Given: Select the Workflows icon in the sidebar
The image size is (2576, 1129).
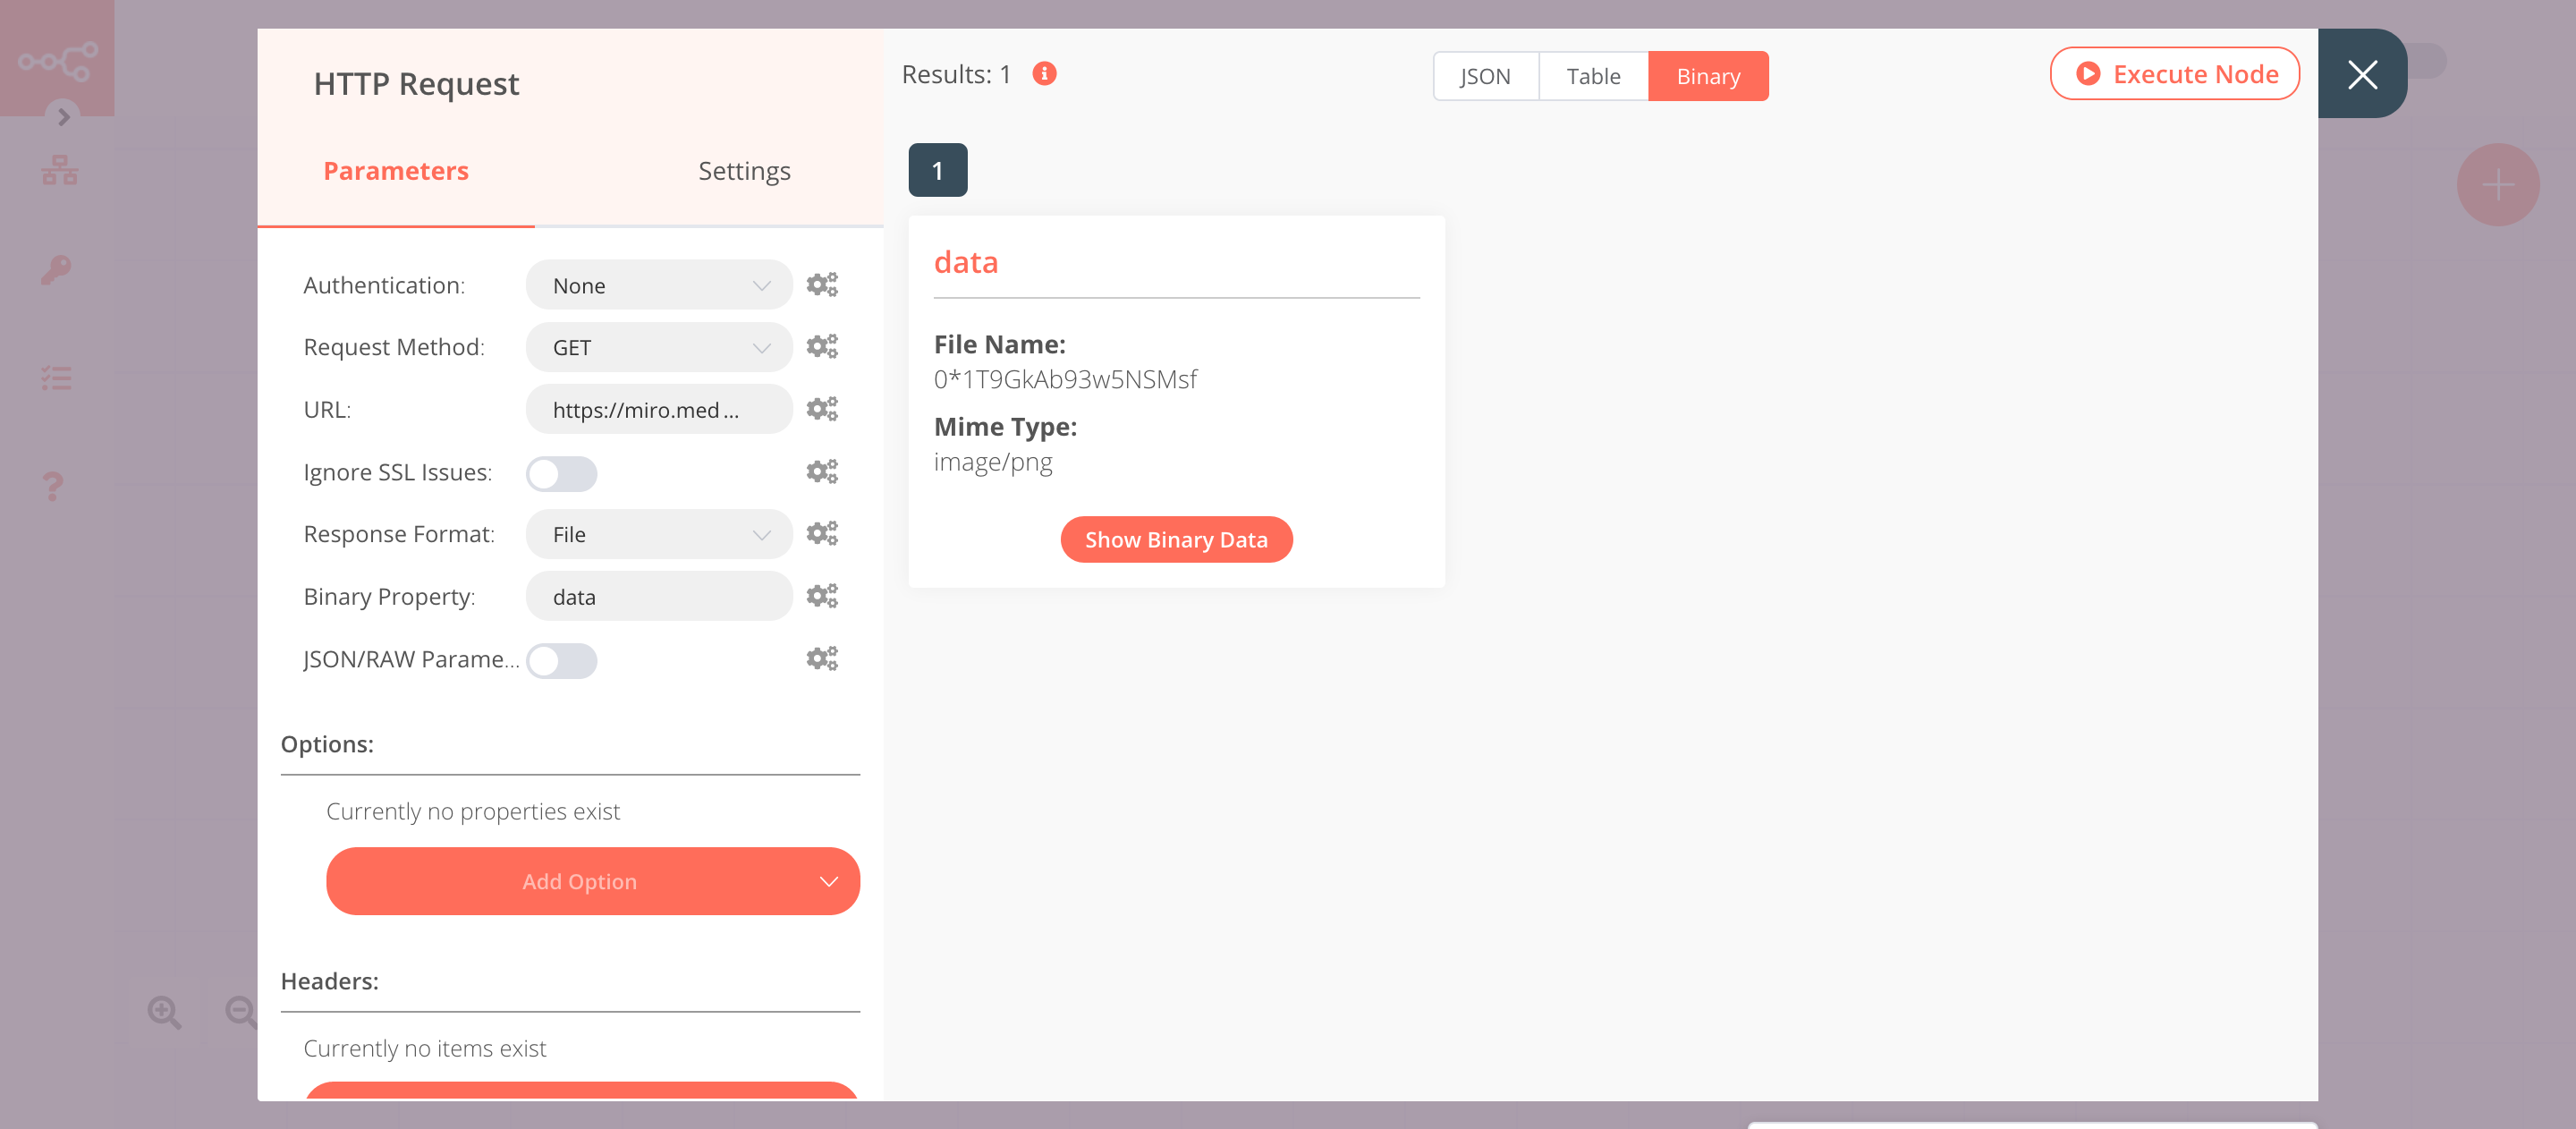Looking at the screenshot, I should click(60, 169).
